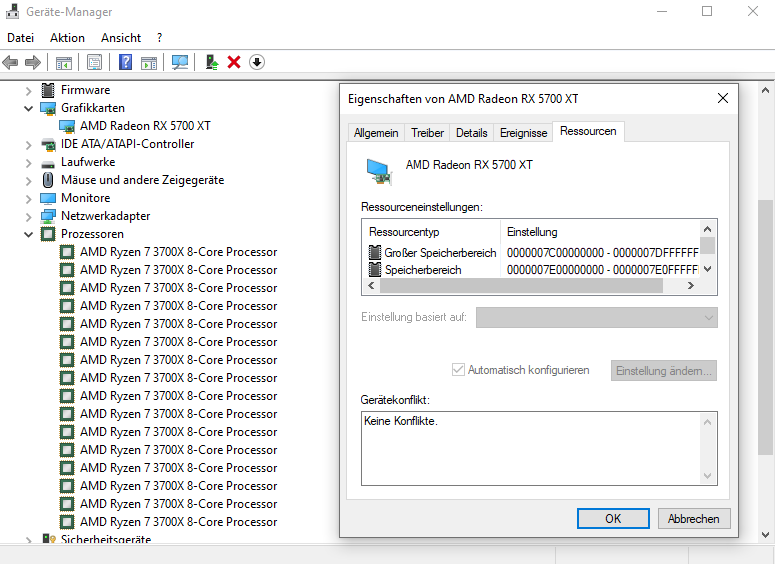Expand the Laufwerke tree node
The width and height of the screenshot is (775, 564).
pyautogui.click(x=29, y=163)
